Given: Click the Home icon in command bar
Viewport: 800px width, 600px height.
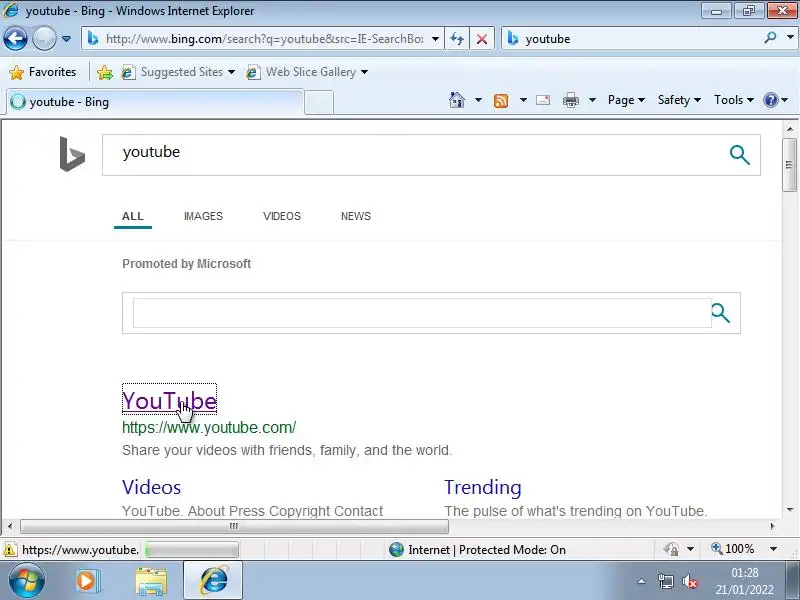Looking at the screenshot, I should point(457,100).
